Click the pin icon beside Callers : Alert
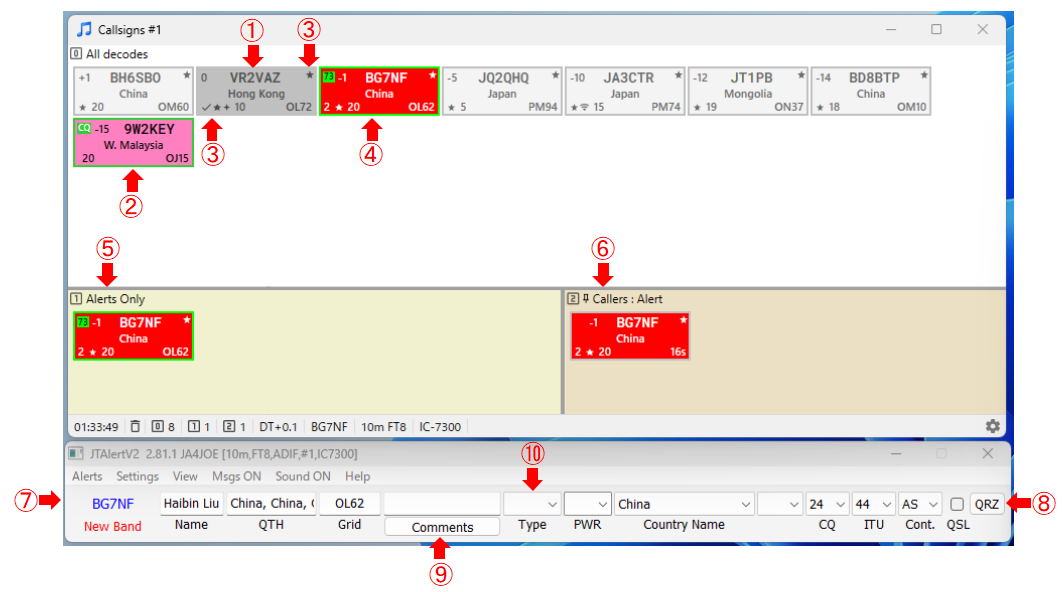Viewport: 1062px width, 592px height. coord(586,299)
